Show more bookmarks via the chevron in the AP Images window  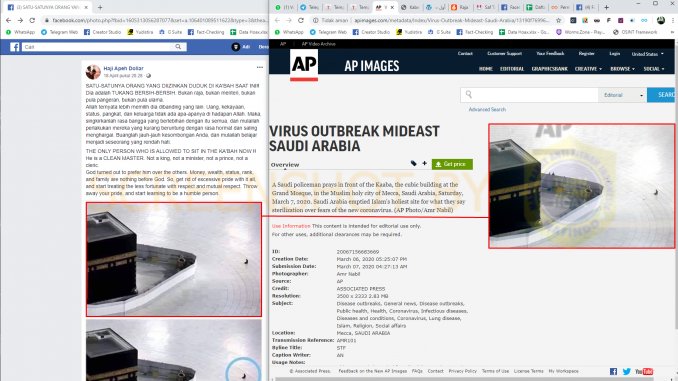point(672,32)
